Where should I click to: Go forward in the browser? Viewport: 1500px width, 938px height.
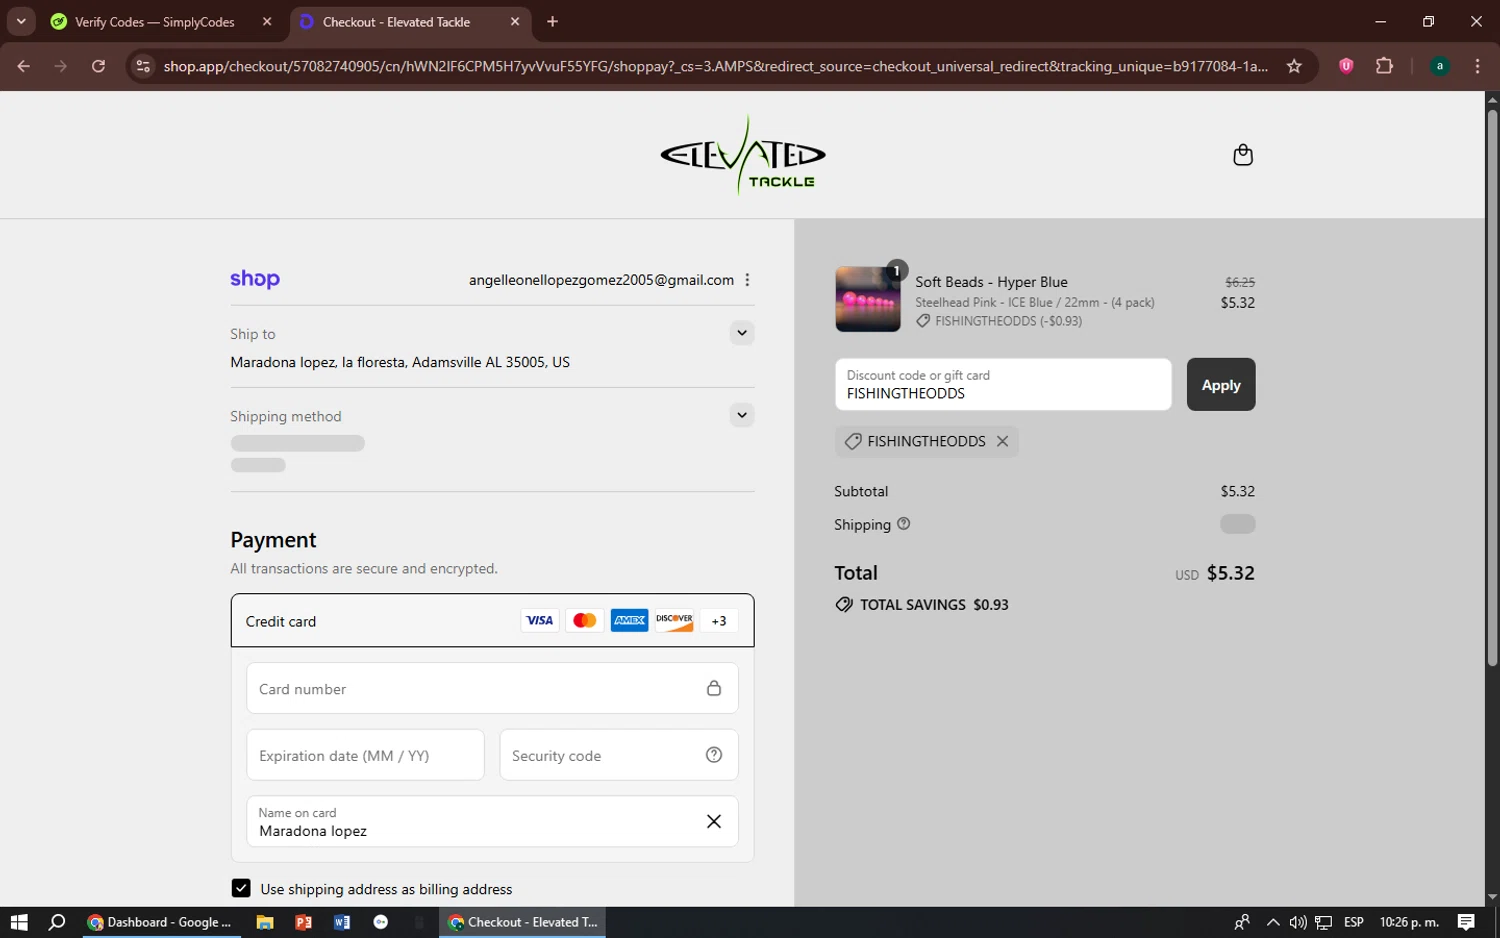pos(61,66)
